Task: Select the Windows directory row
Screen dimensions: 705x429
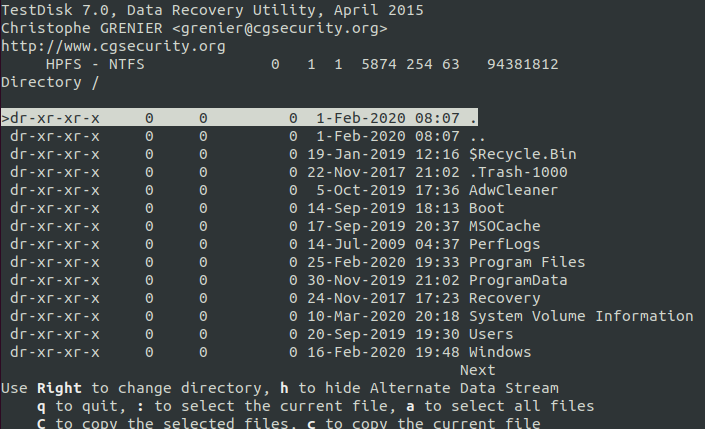Action: pyautogui.click(x=499, y=352)
